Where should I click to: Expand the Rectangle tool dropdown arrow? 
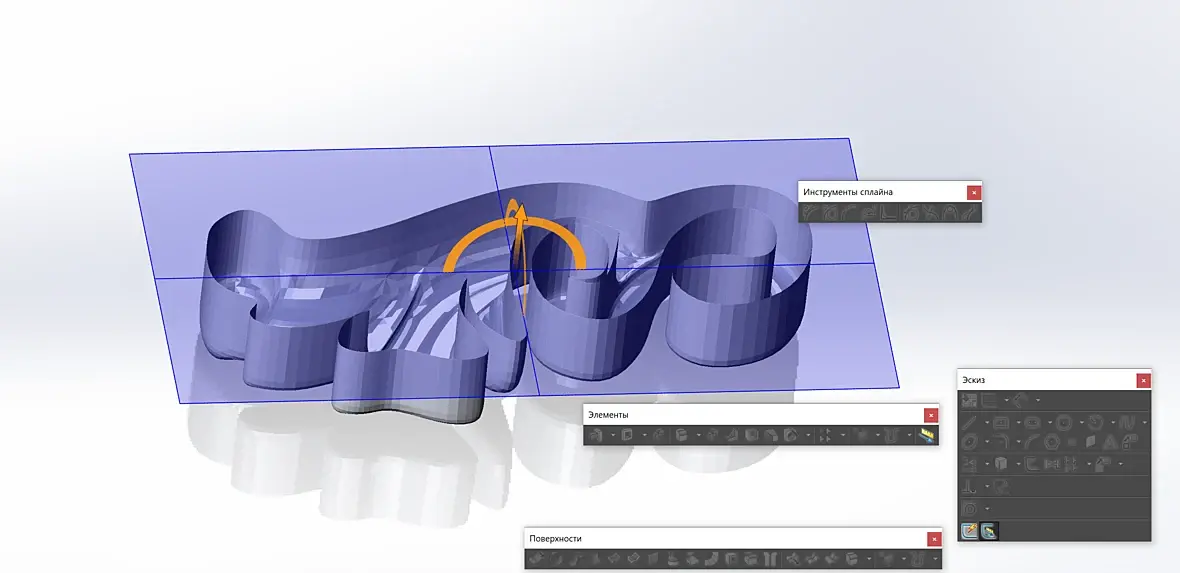(x=1019, y=422)
